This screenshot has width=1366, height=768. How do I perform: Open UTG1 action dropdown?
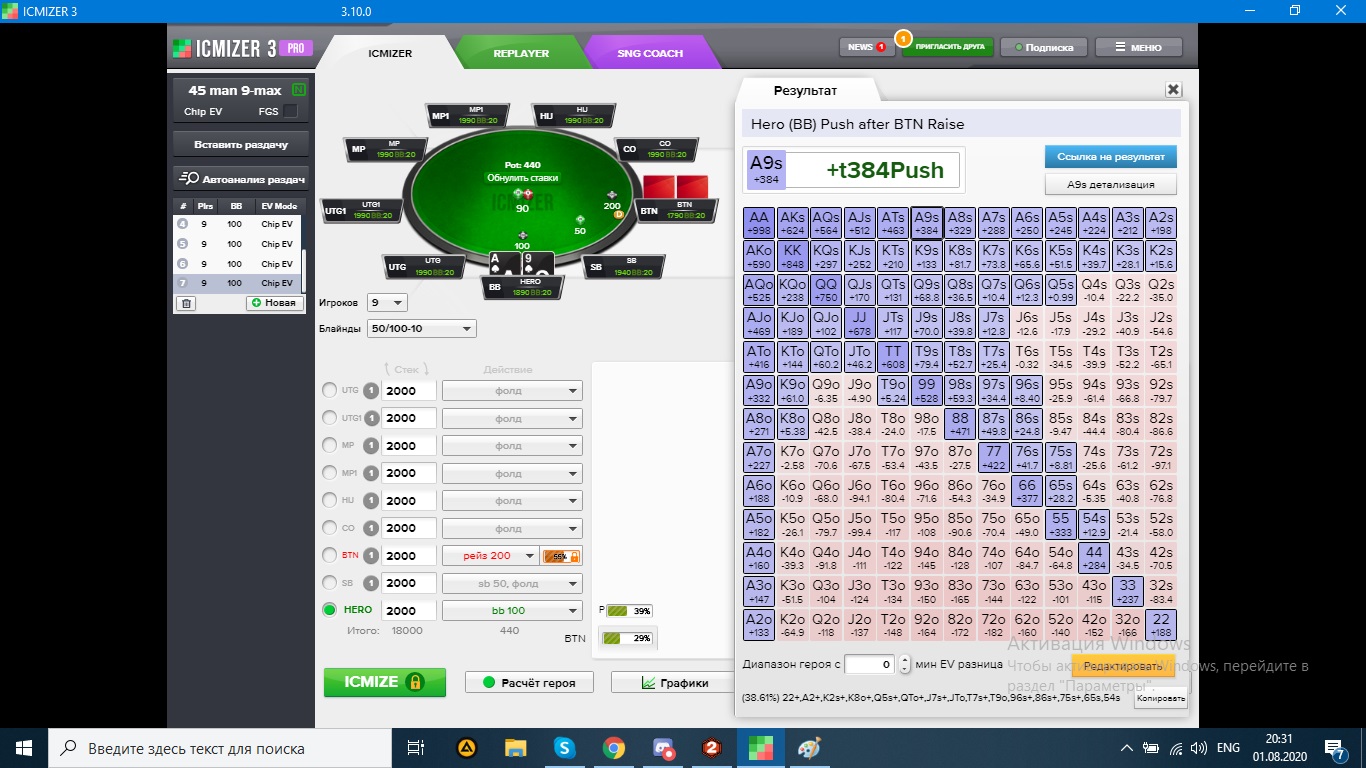(512, 418)
